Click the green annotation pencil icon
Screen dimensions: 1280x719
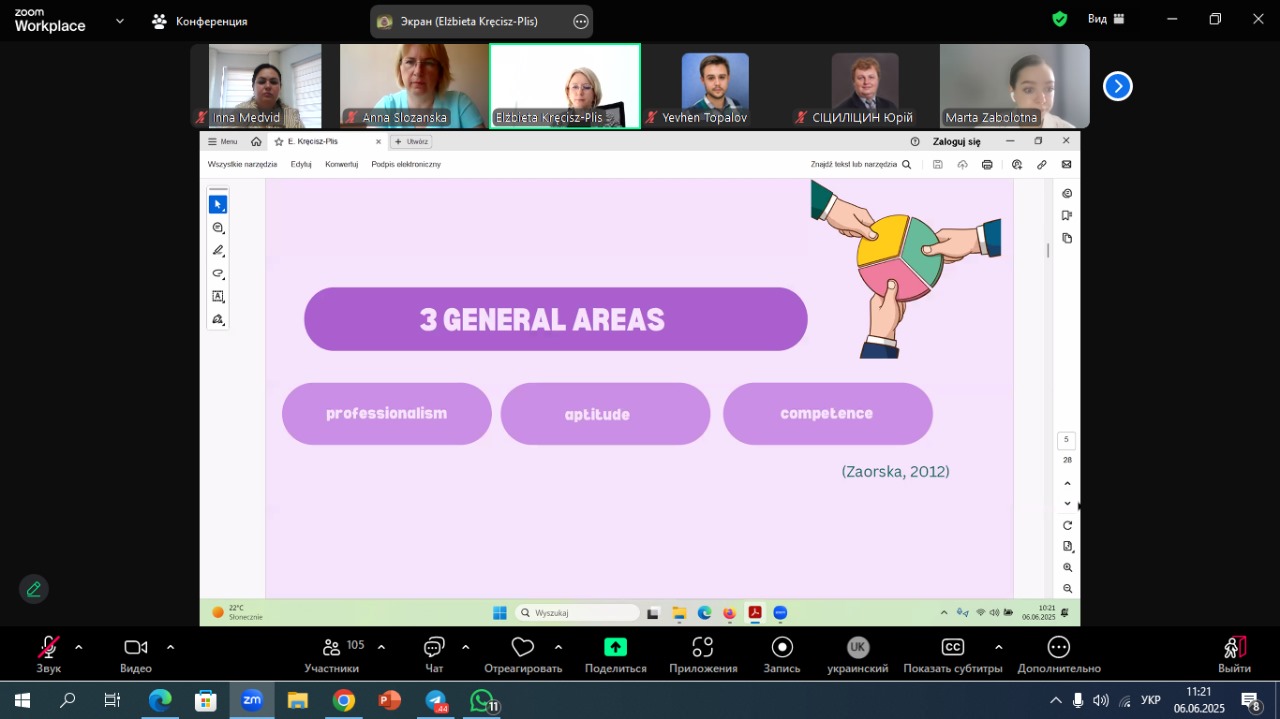[34, 589]
